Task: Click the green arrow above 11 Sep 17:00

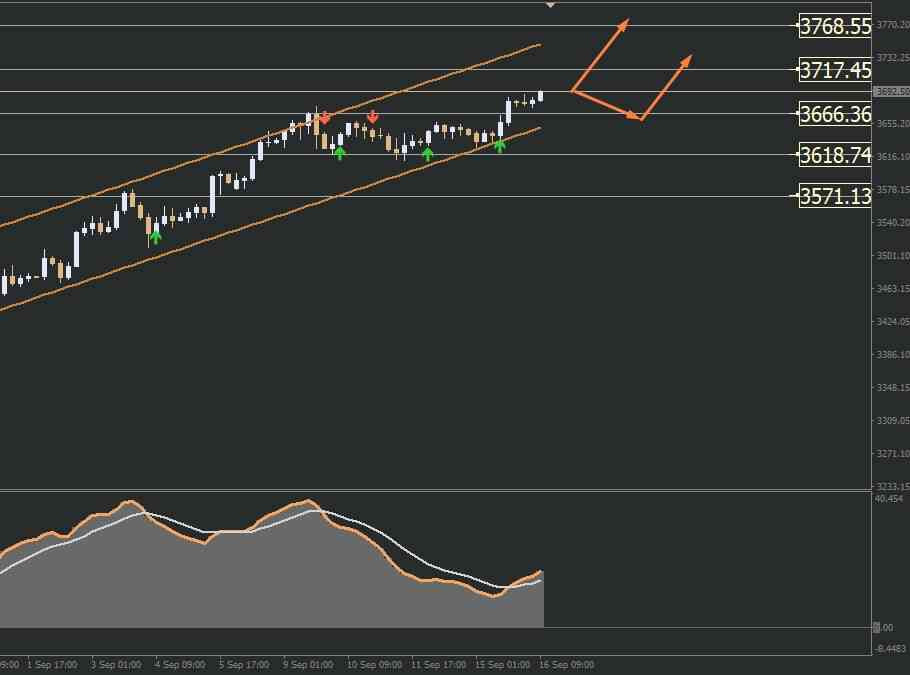Action: [428, 154]
